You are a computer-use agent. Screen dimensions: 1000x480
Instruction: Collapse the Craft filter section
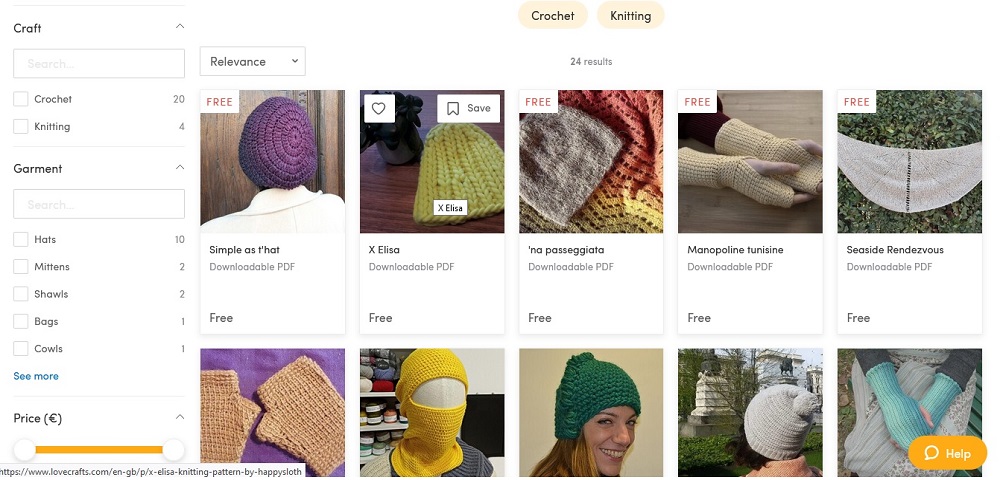click(179, 28)
